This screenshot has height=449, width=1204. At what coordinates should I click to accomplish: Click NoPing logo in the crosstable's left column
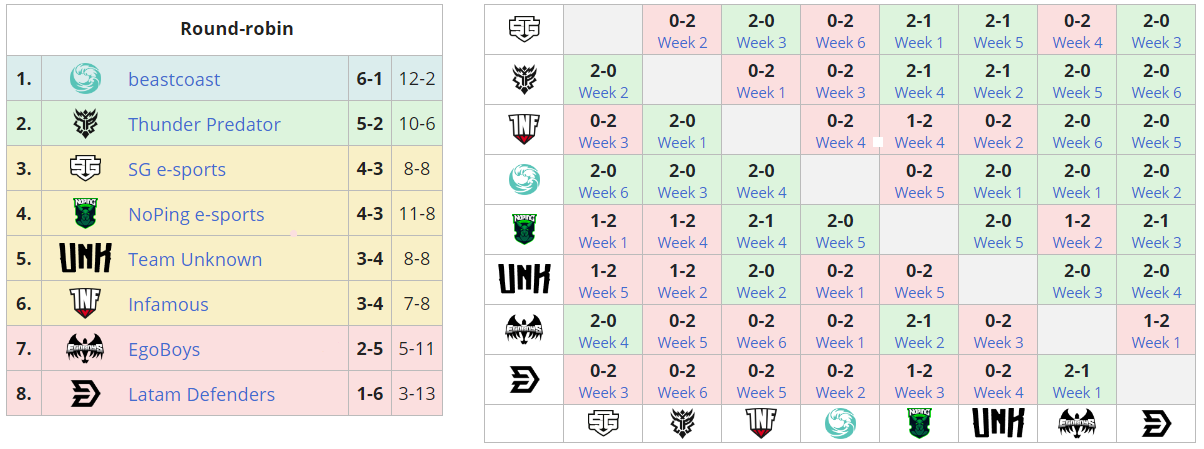pyautogui.click(x=524, y=230)
